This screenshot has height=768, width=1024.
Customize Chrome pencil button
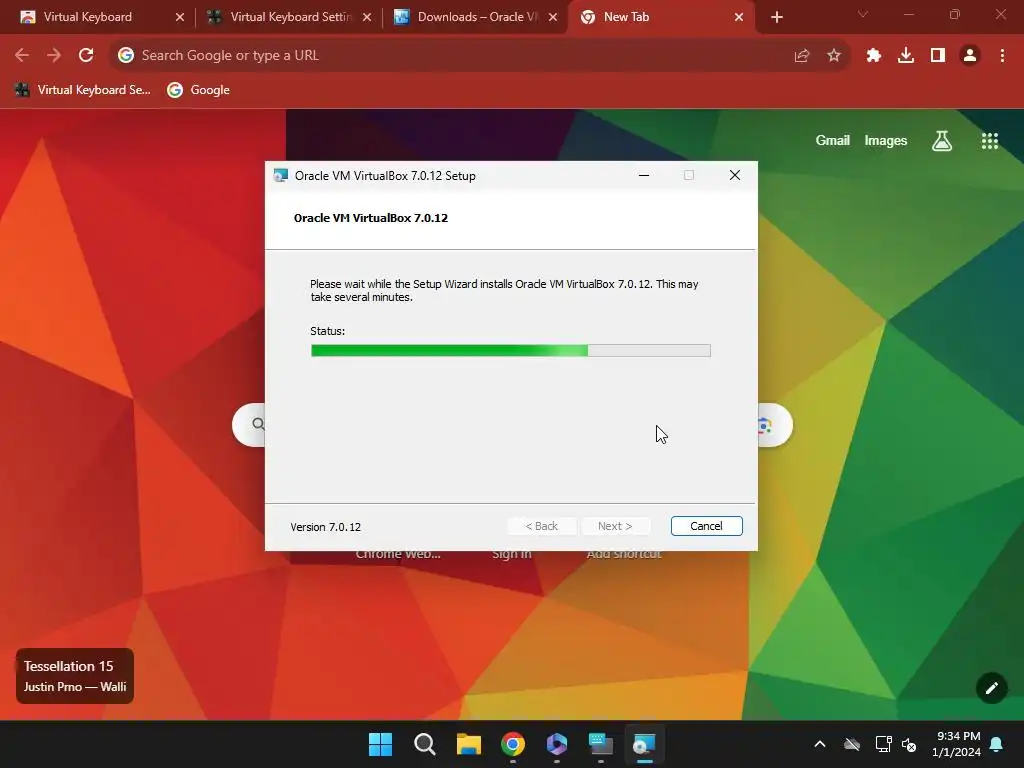[991, 688]
